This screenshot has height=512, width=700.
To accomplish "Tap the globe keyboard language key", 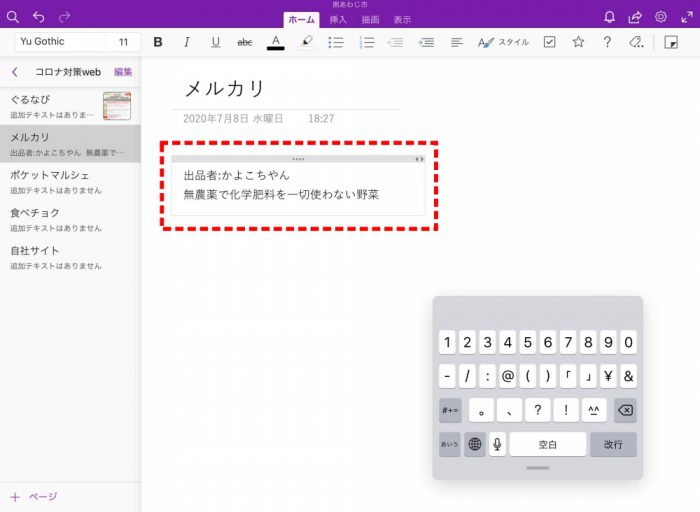I will pos(475,444).
